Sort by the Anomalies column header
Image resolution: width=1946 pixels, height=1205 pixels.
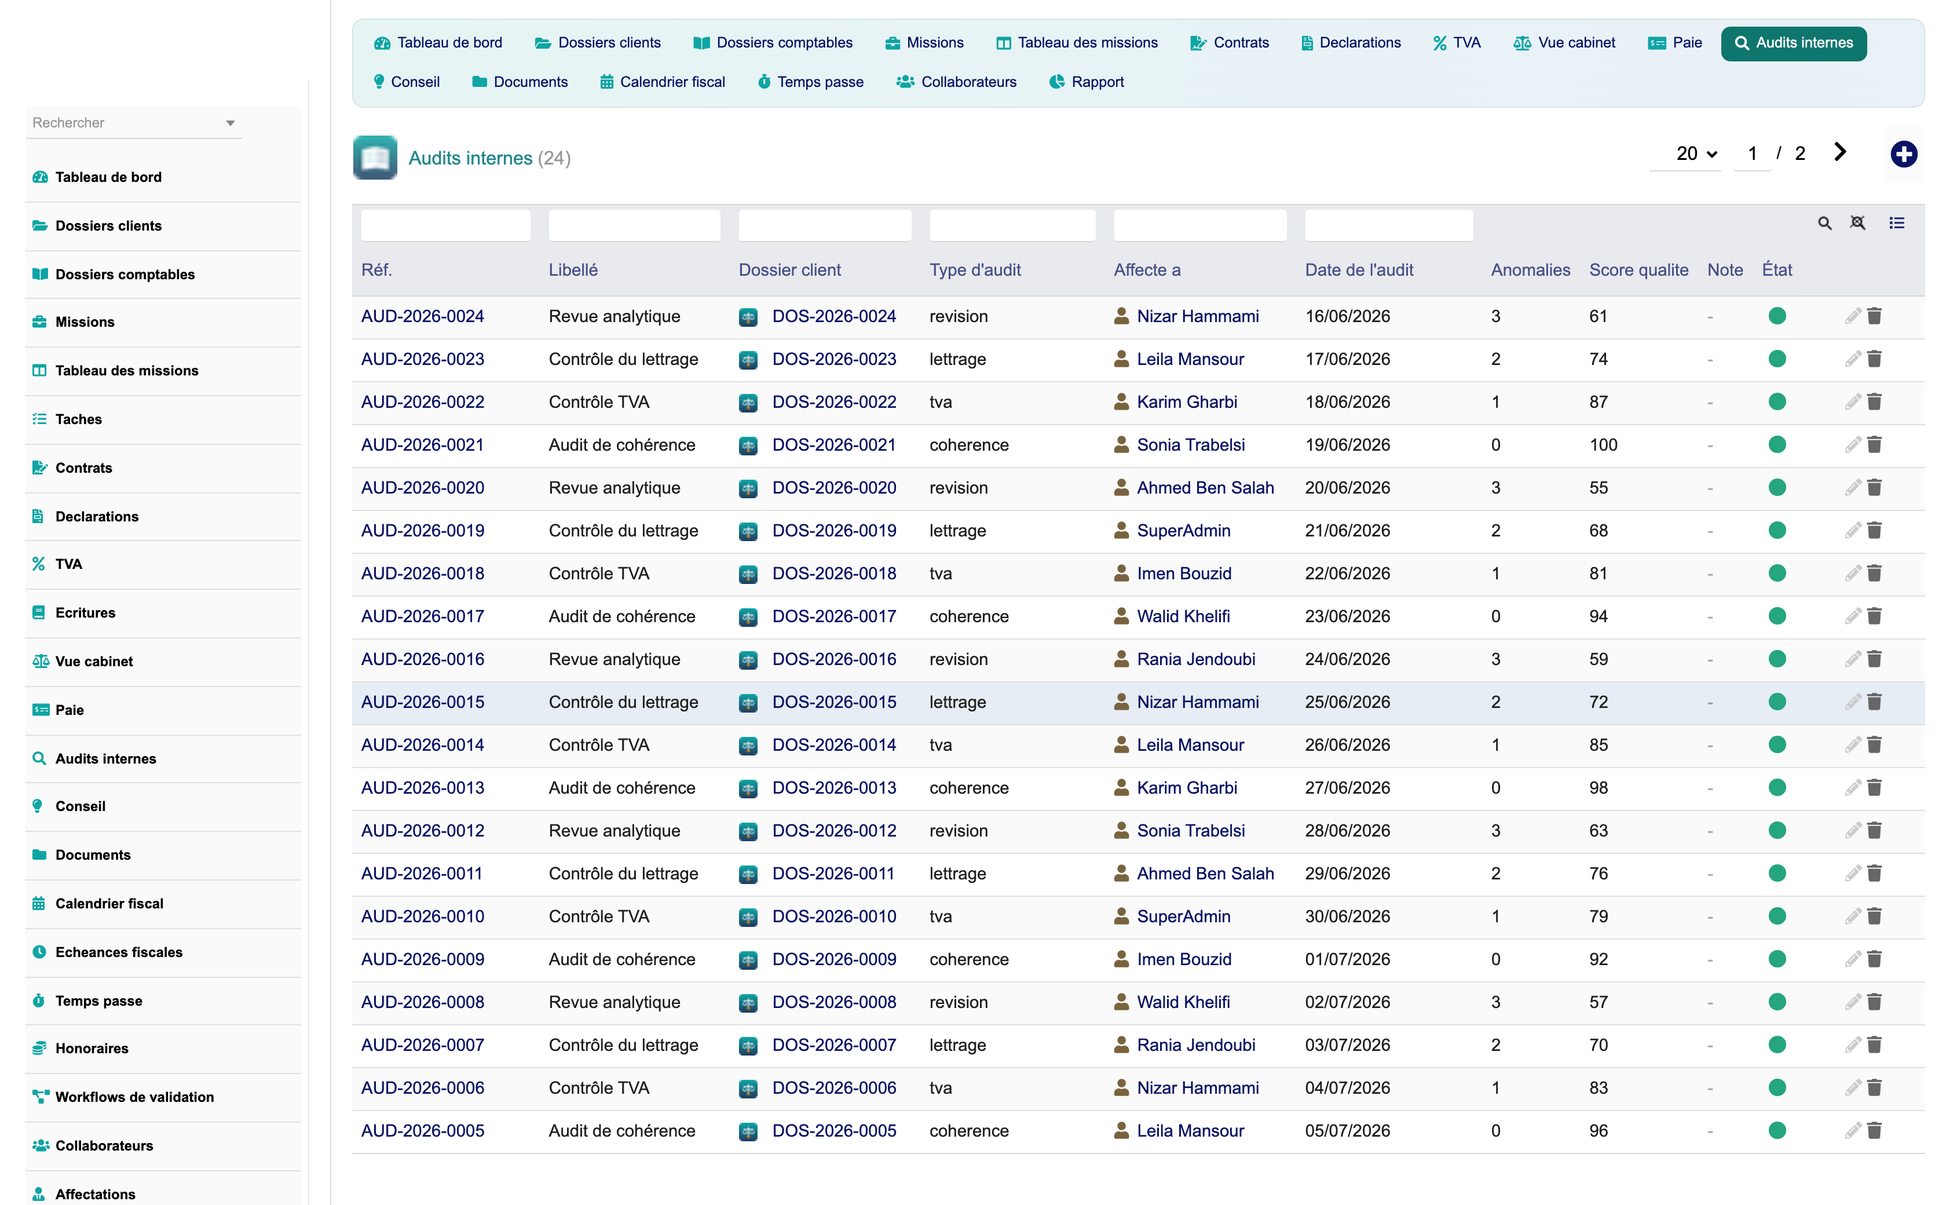coord(1530,270)
